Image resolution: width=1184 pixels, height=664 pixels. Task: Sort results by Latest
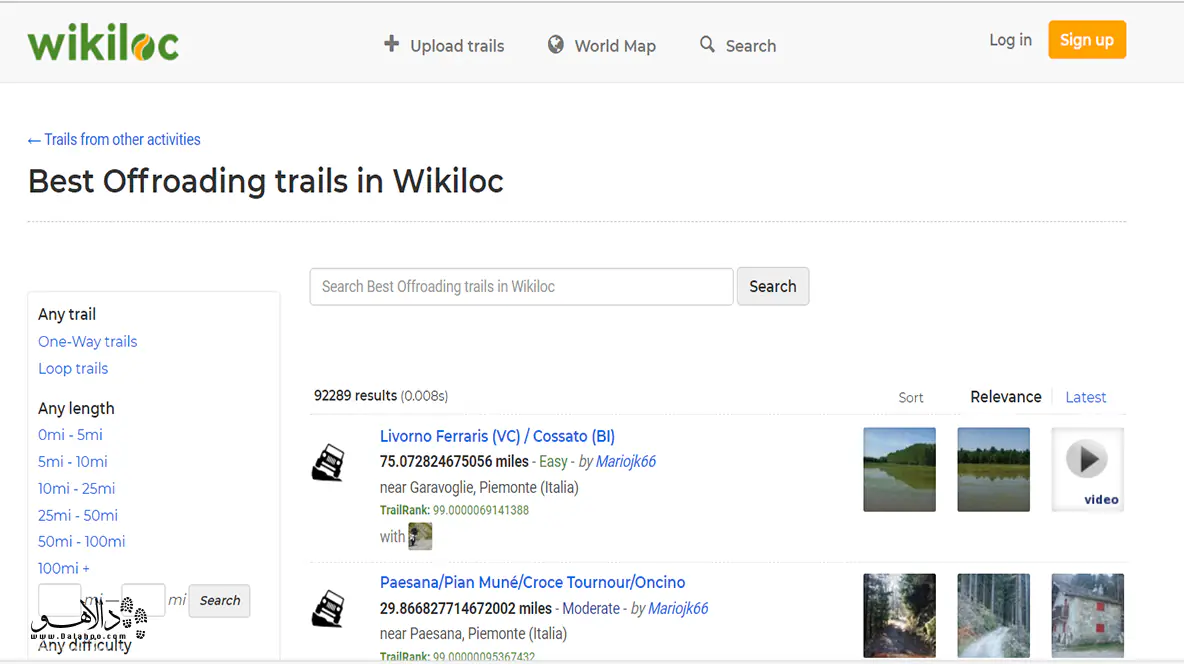pos(1086,397)
